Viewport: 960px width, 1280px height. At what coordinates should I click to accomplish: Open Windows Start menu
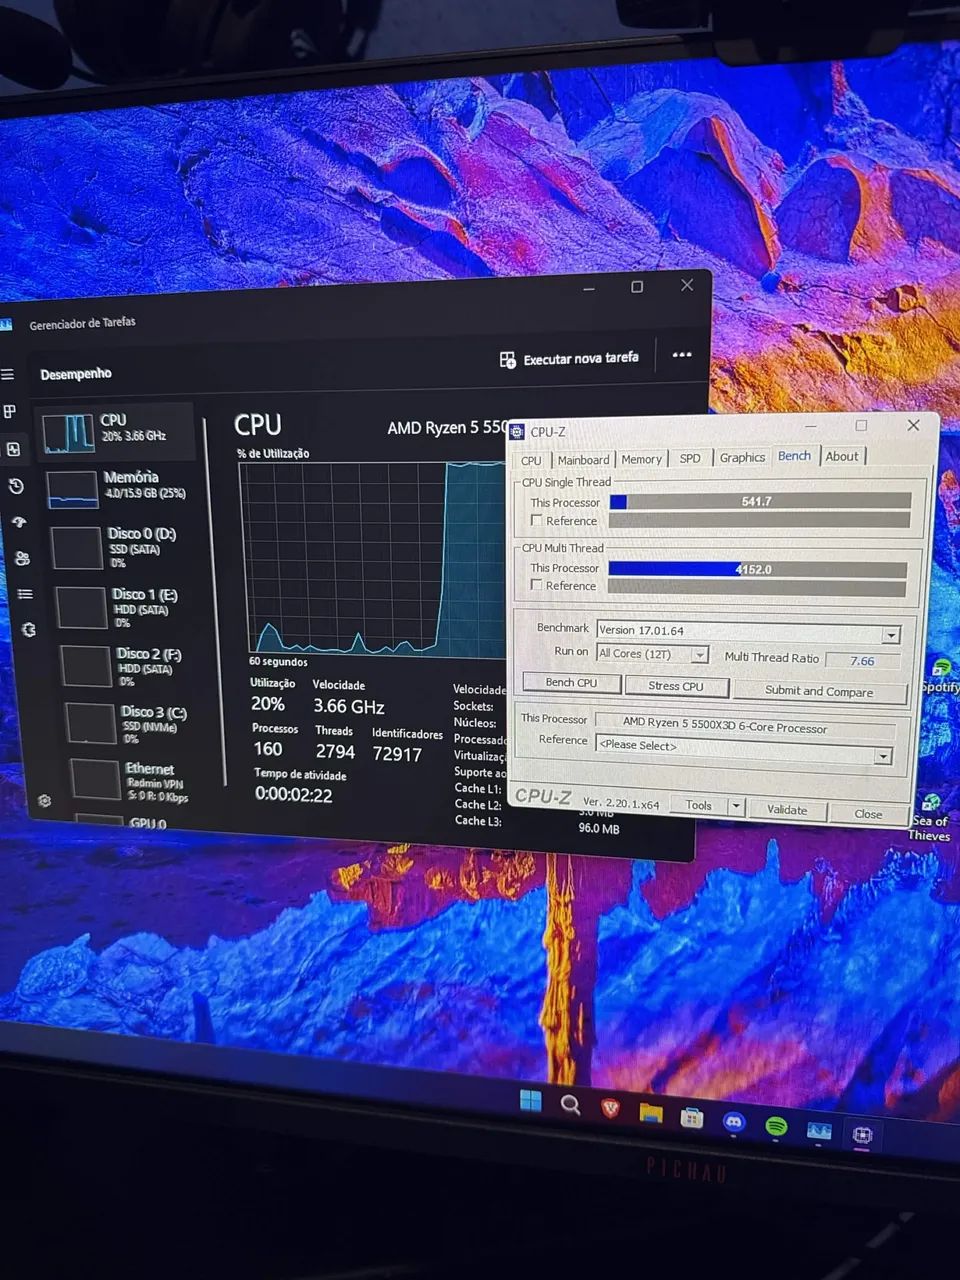(x=530, y=1102)
